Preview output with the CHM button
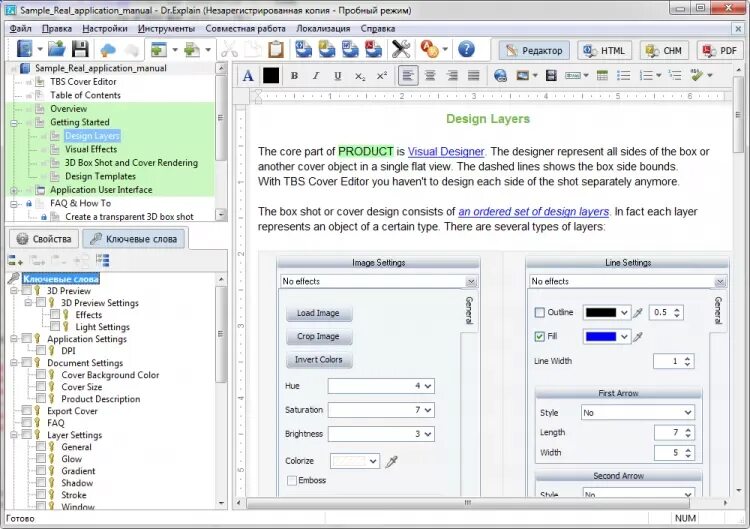Screen dimensions: 750x529 (x=664, y=50)
